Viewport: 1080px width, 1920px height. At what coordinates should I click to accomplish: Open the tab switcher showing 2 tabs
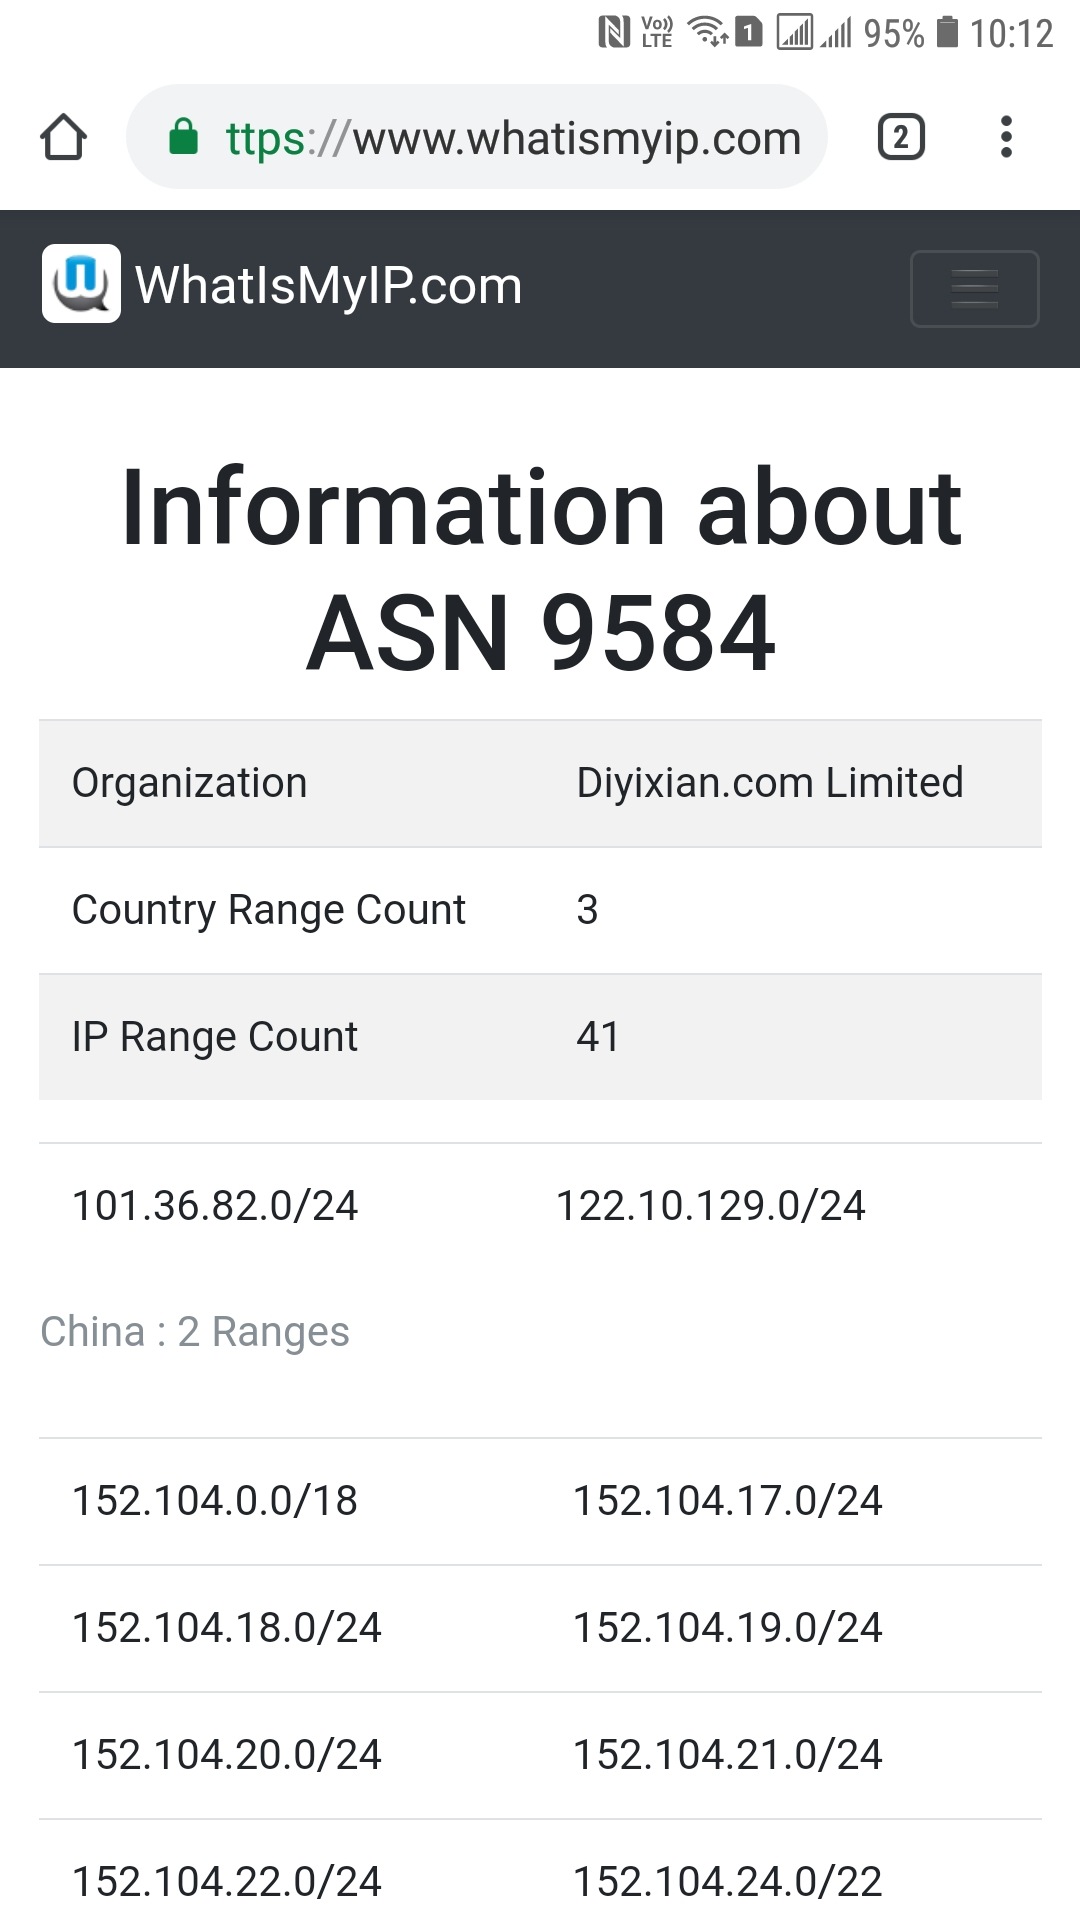pos(900,137)
